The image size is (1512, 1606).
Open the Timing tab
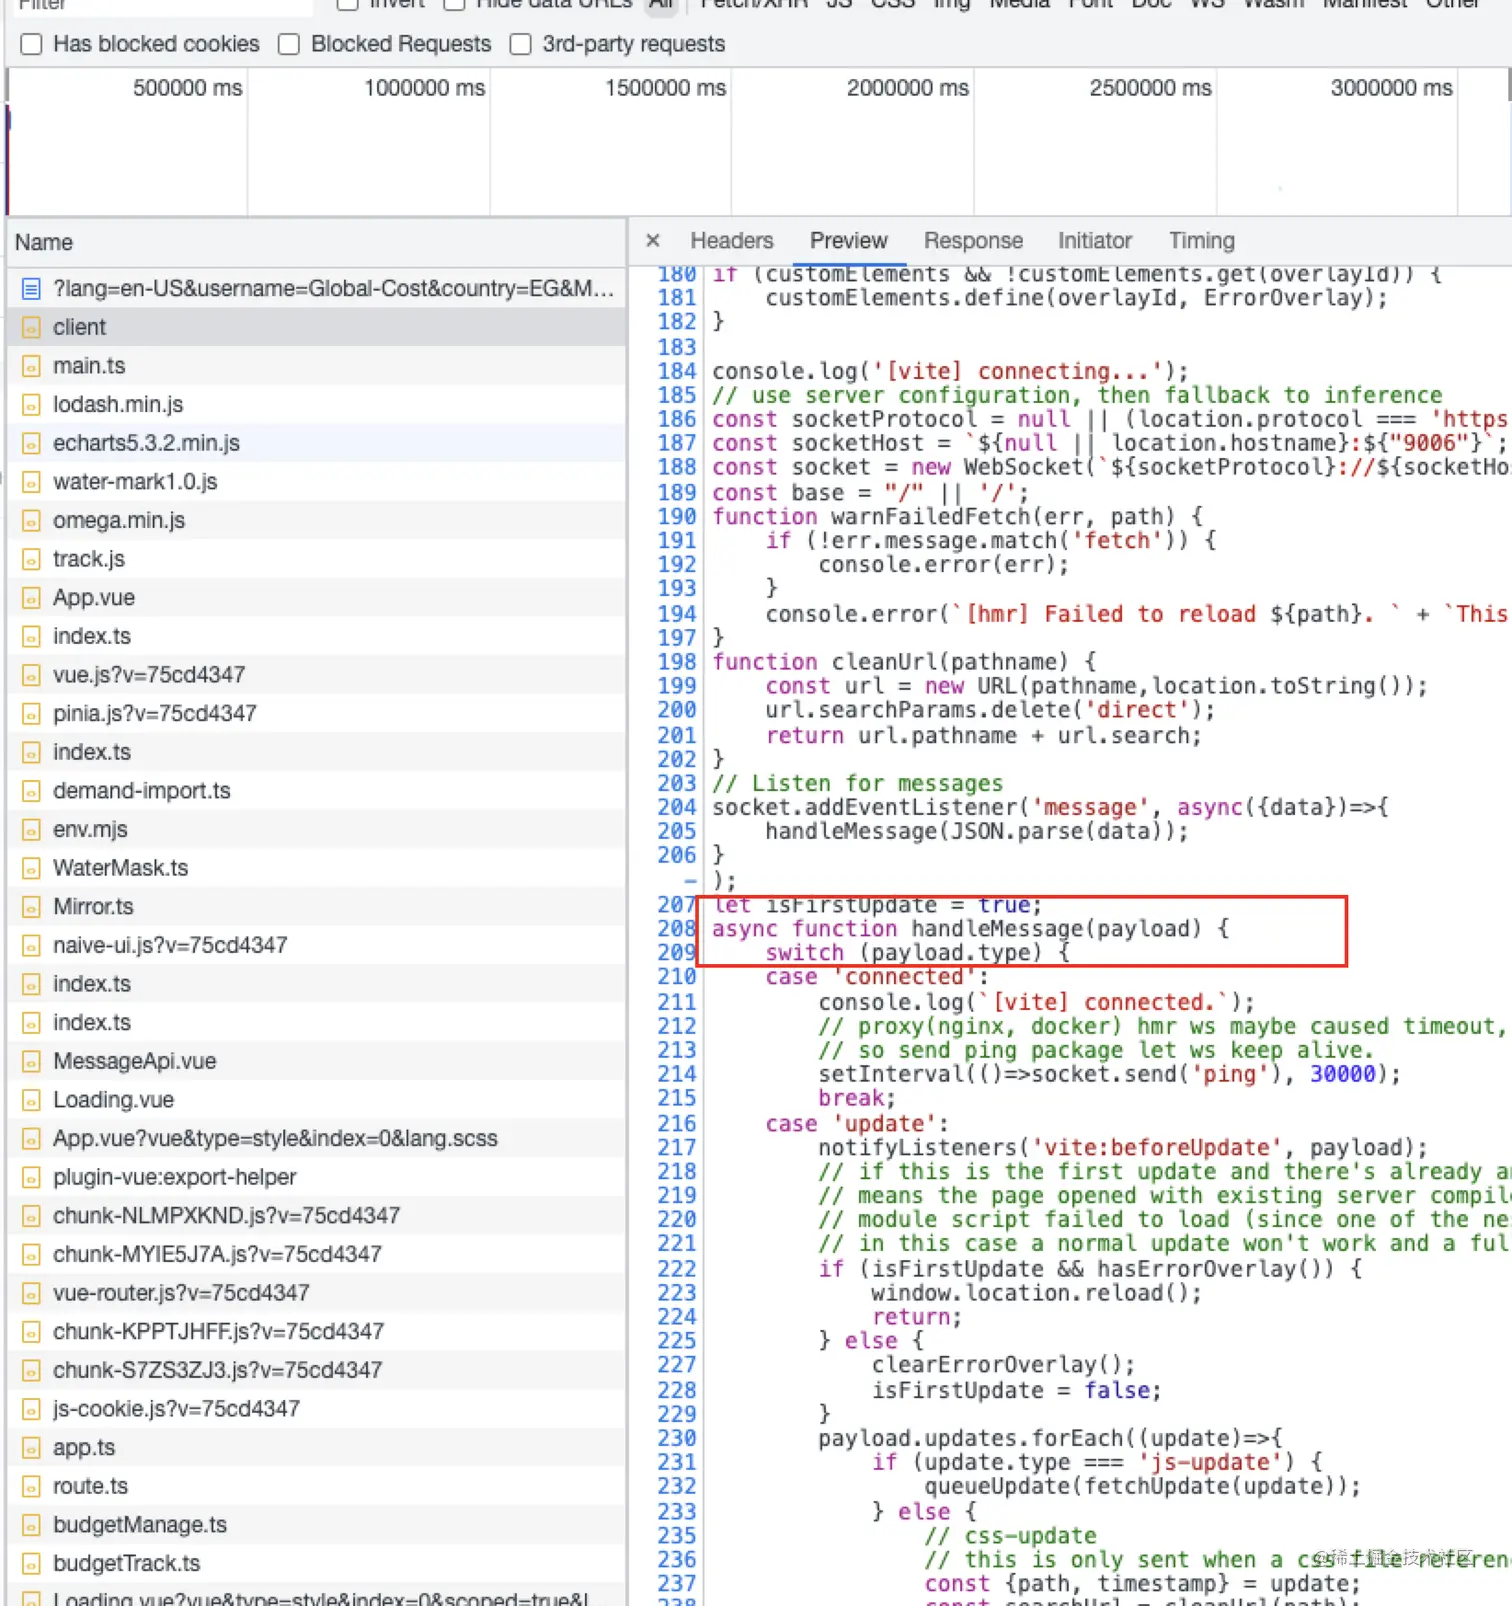(1202, 241)
